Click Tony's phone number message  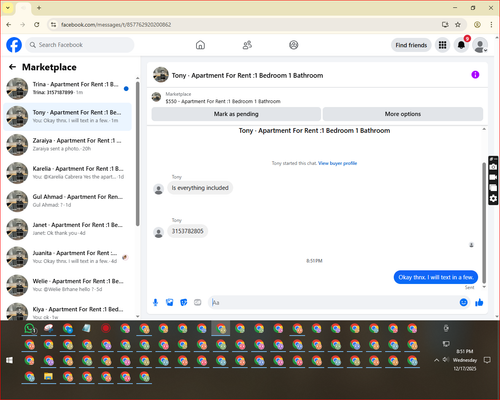pos(187,231)
